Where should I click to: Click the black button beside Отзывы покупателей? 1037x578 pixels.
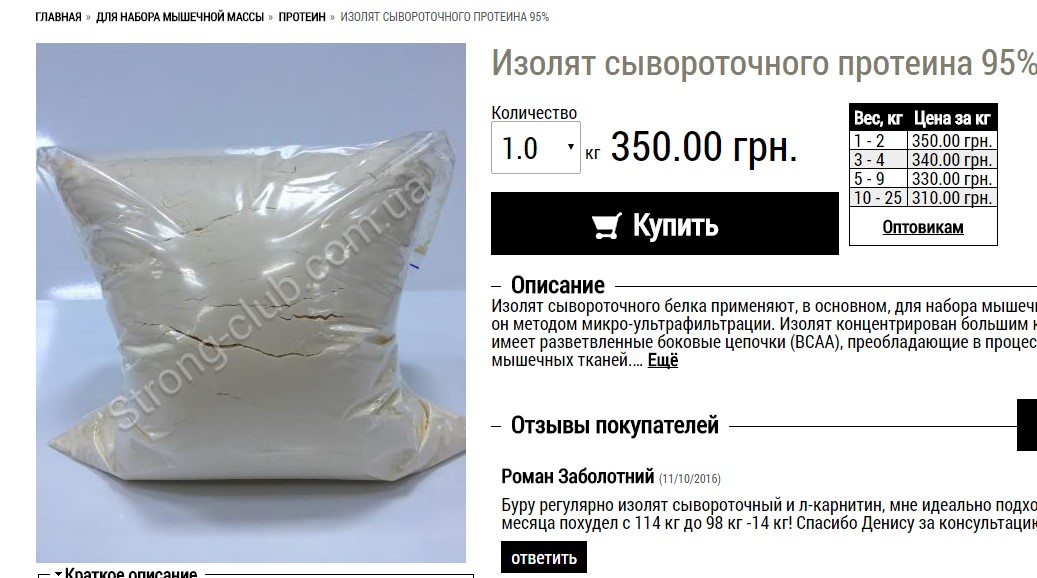pyautogui.click(x=1027, y=425)
